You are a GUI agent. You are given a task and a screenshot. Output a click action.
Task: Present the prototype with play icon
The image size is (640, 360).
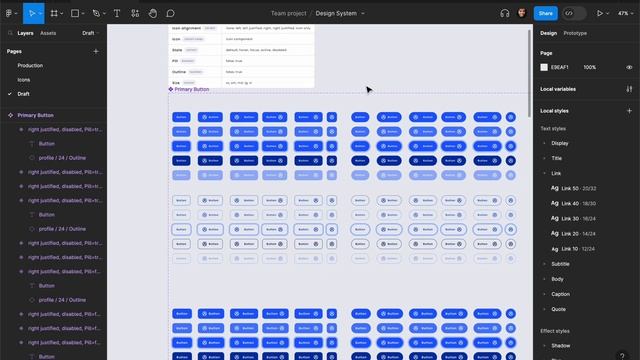click(599, 13)
